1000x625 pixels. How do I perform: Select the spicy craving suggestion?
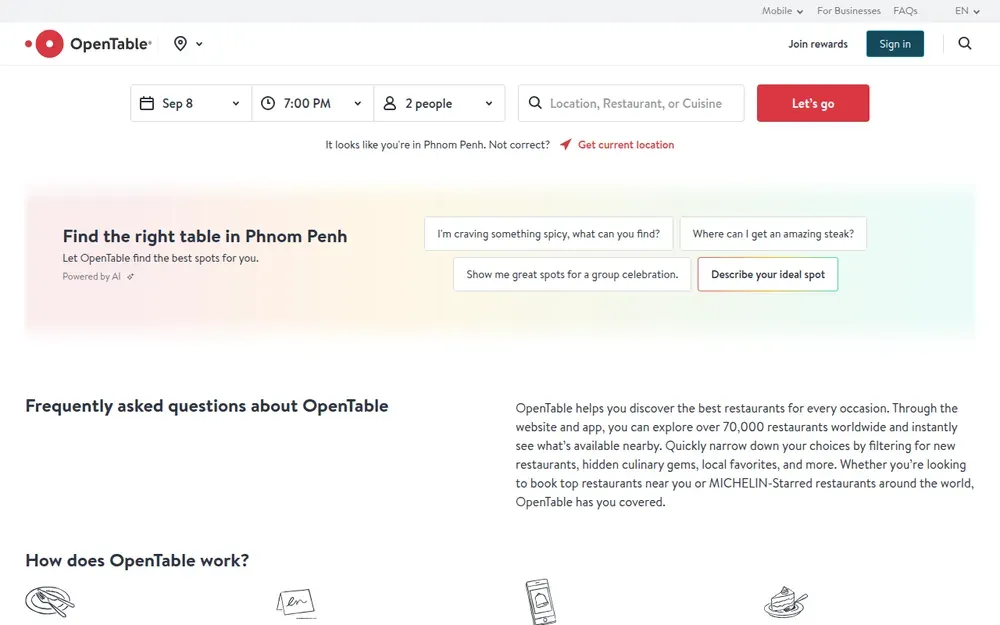click(x=548, y=234)
